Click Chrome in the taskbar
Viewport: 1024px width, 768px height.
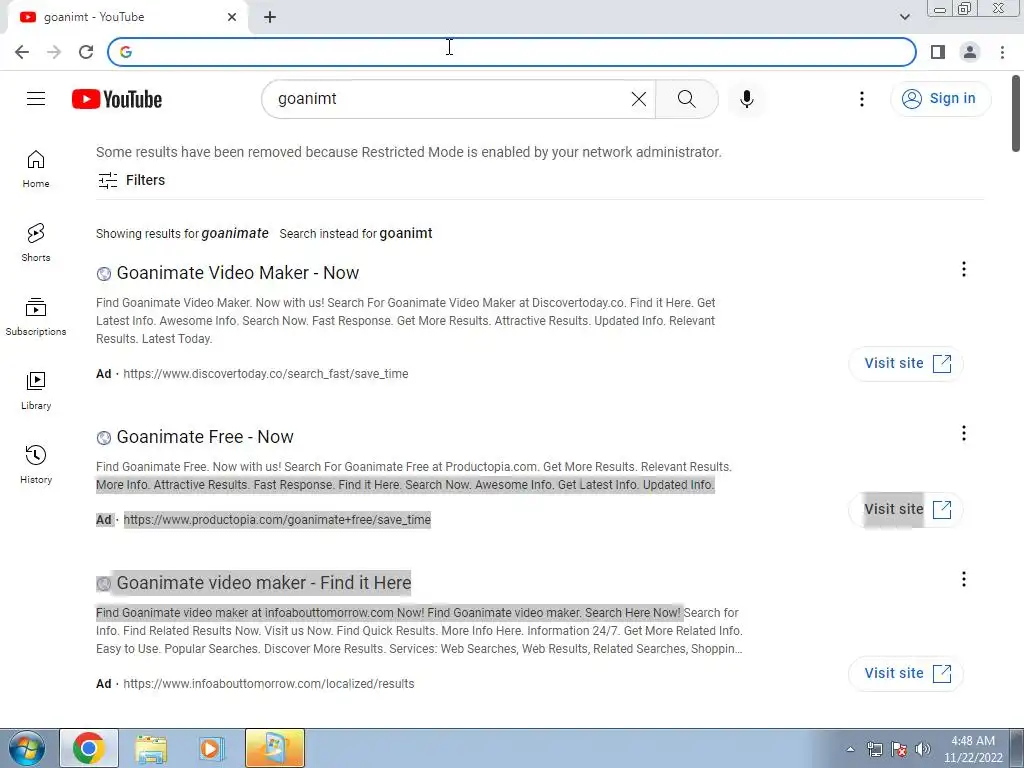point(89,748)
